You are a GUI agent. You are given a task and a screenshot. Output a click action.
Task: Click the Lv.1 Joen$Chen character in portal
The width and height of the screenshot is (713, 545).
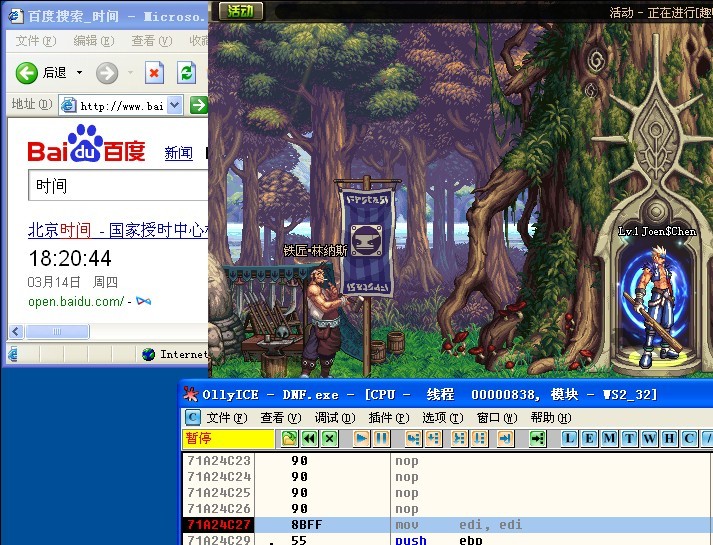(x=656, y=305)
